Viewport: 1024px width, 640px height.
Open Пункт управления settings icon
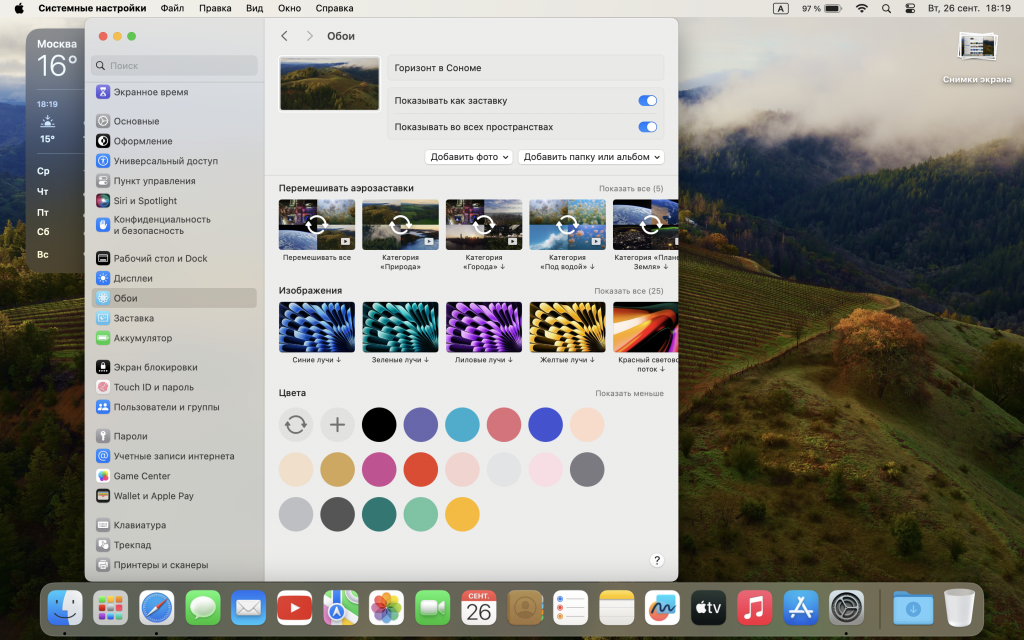[x=103, y=181]
